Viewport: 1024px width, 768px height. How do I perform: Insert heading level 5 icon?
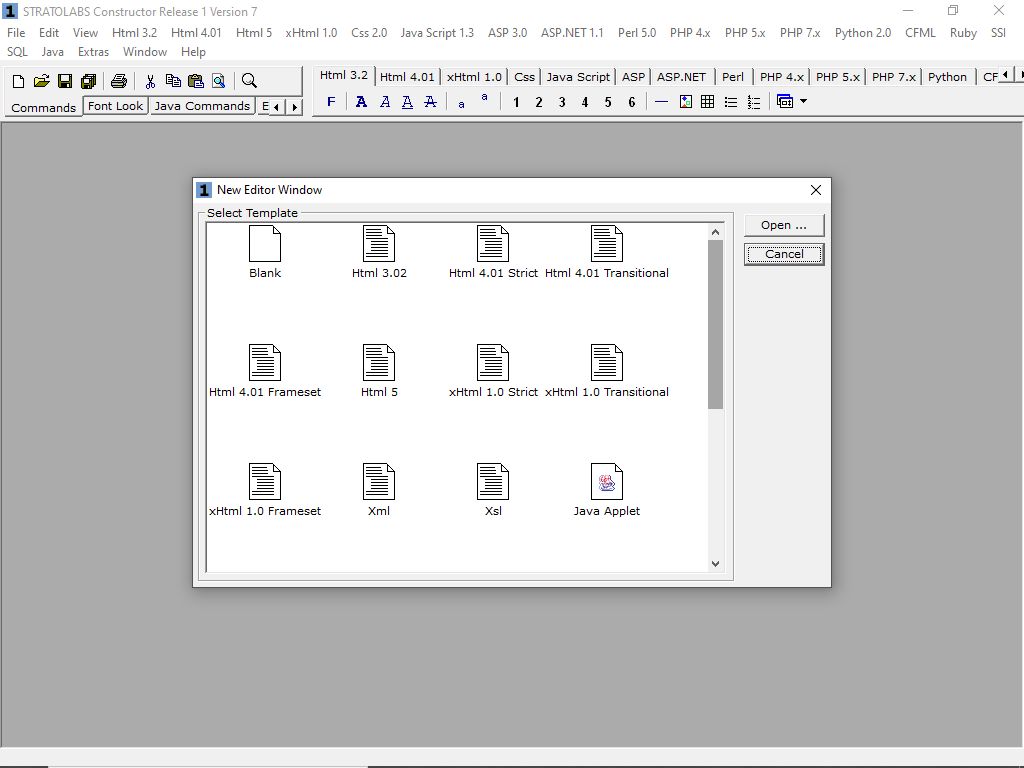point(608,102)
